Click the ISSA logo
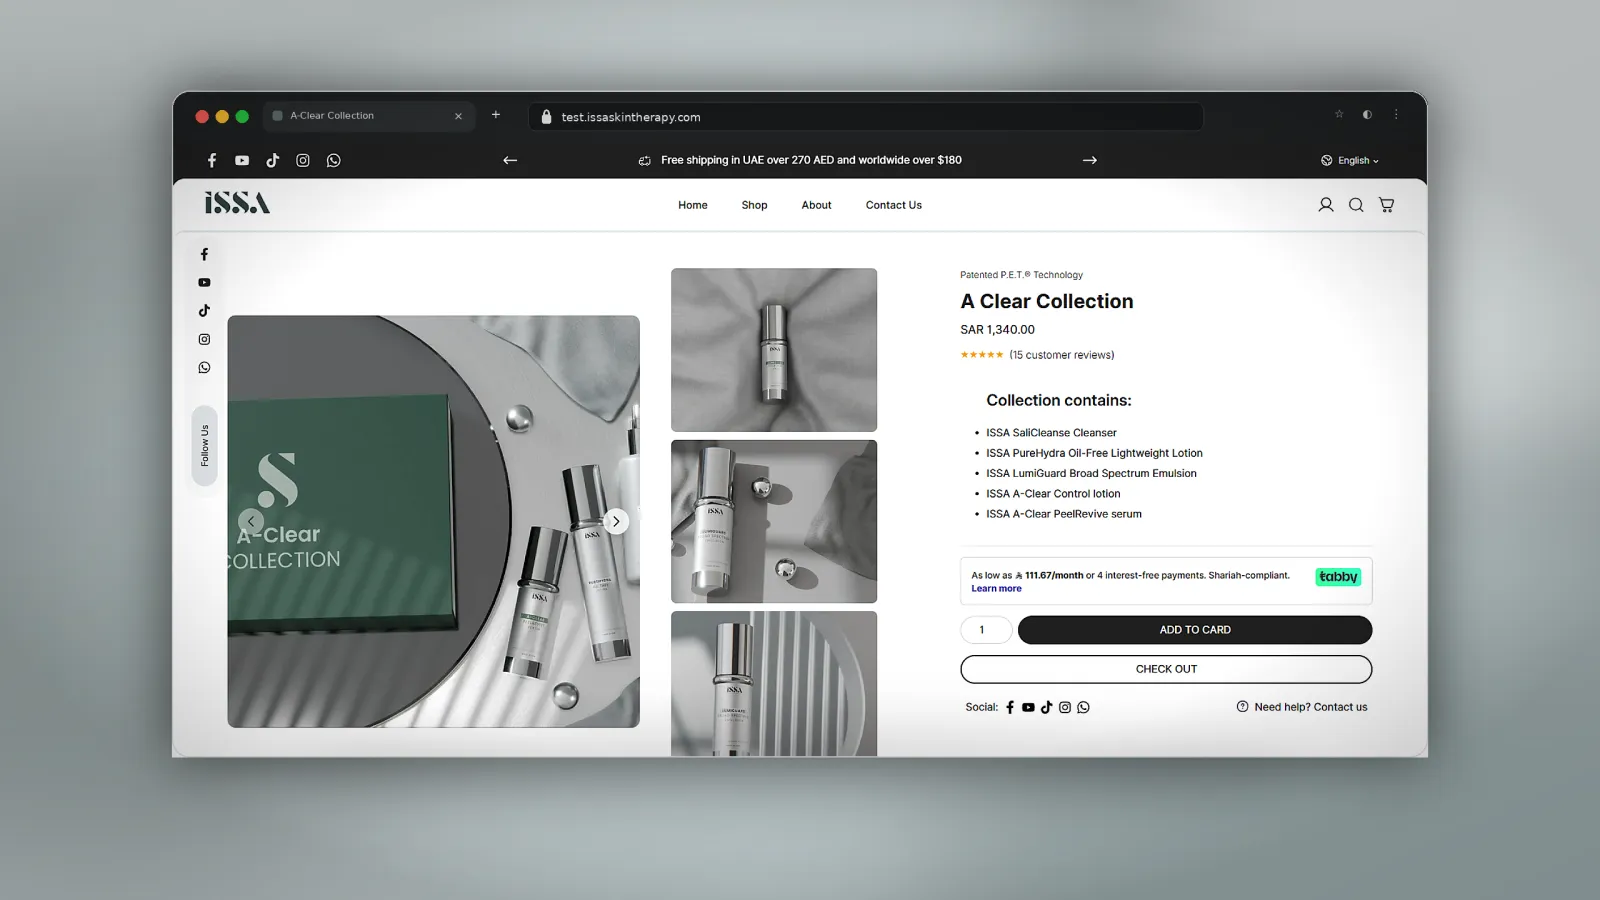The height and width of the screenshot is (900, 1600). pyautogui.click(x=237, y=203)
